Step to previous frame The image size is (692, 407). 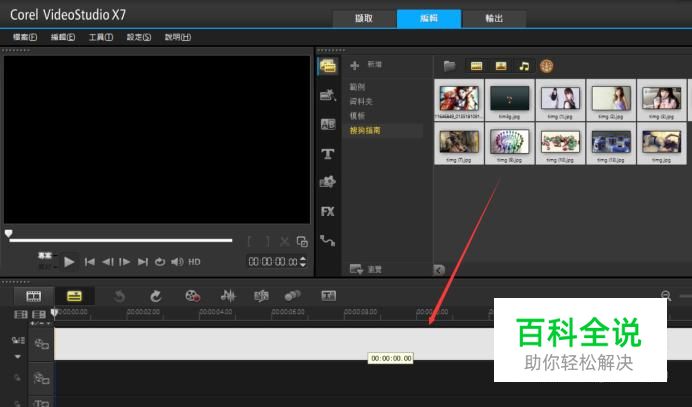point(108,262)
